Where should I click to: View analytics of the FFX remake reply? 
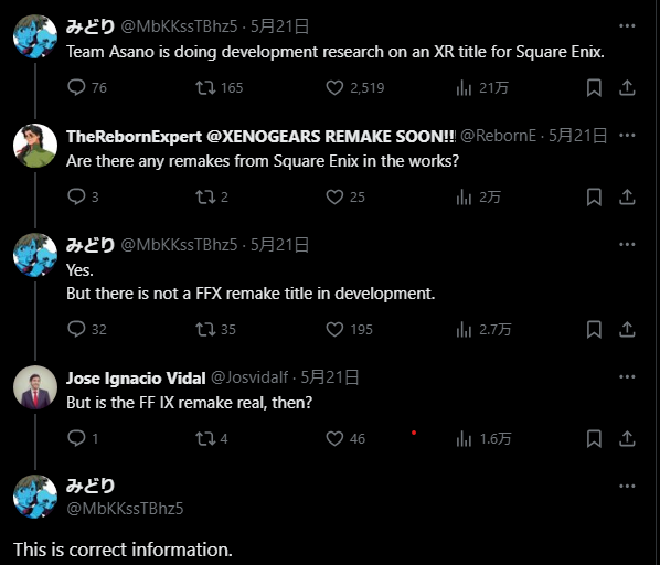(x=463, y=329)
